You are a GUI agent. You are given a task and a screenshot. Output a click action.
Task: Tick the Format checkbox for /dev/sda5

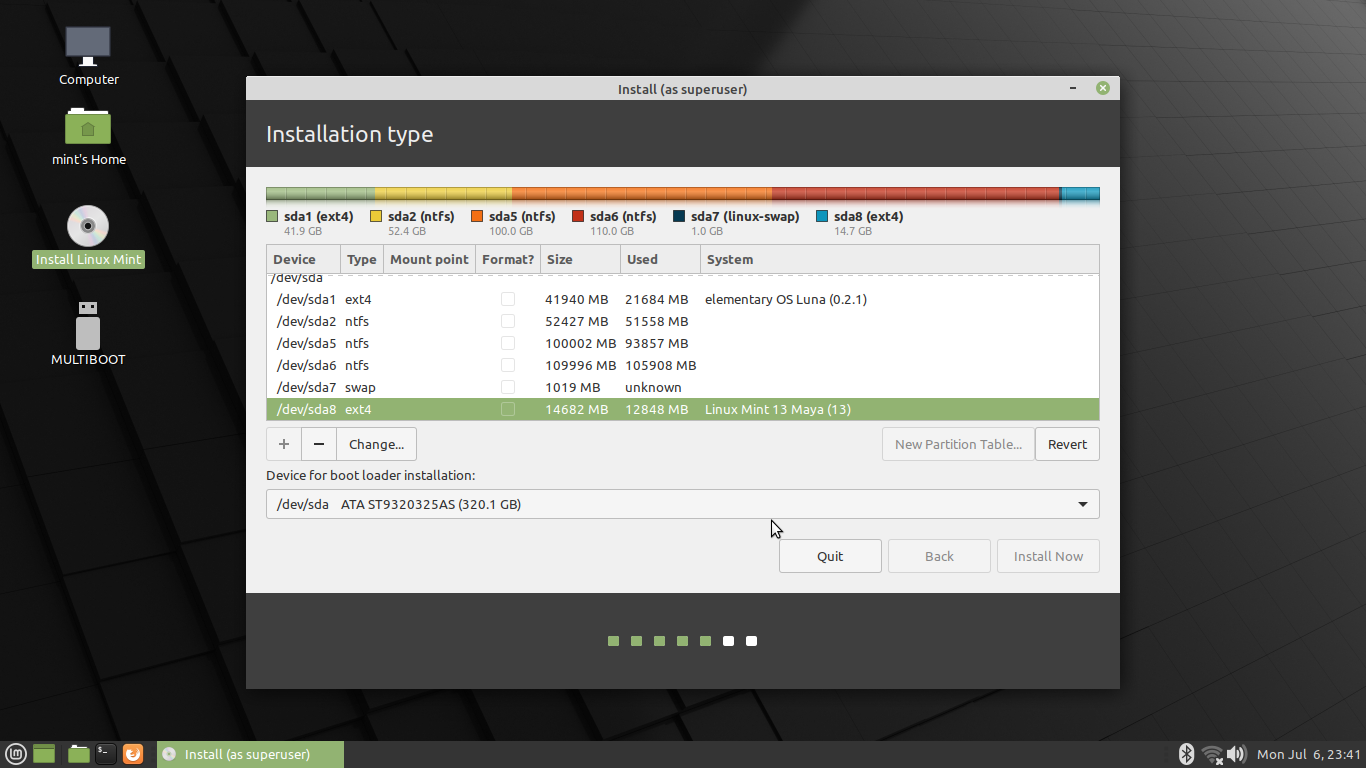click(508, 343)
